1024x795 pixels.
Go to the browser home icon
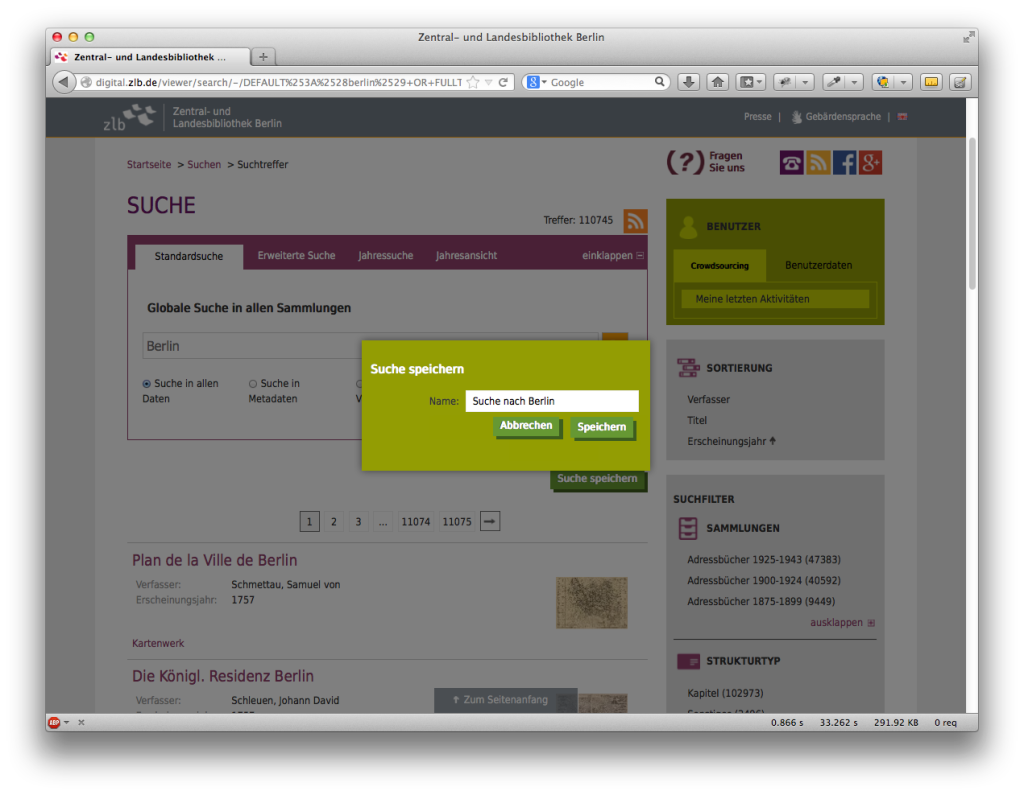point(718,82)
